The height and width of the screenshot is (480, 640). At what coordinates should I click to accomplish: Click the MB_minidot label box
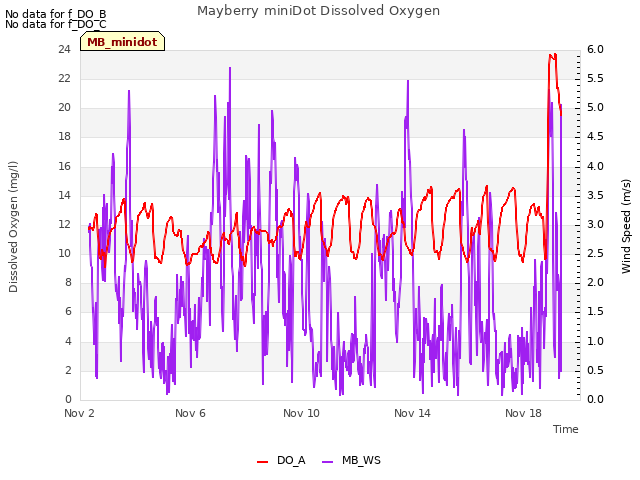122,41
